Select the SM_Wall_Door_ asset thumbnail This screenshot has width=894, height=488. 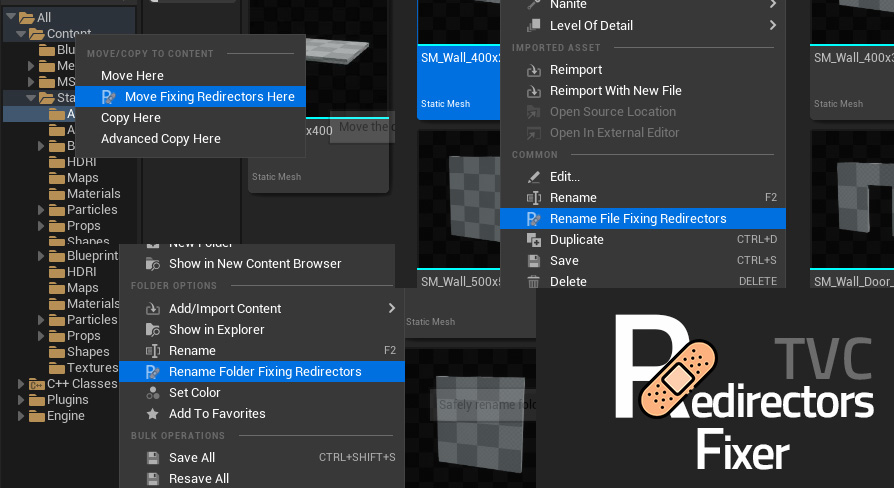click(x=852, y=200)
